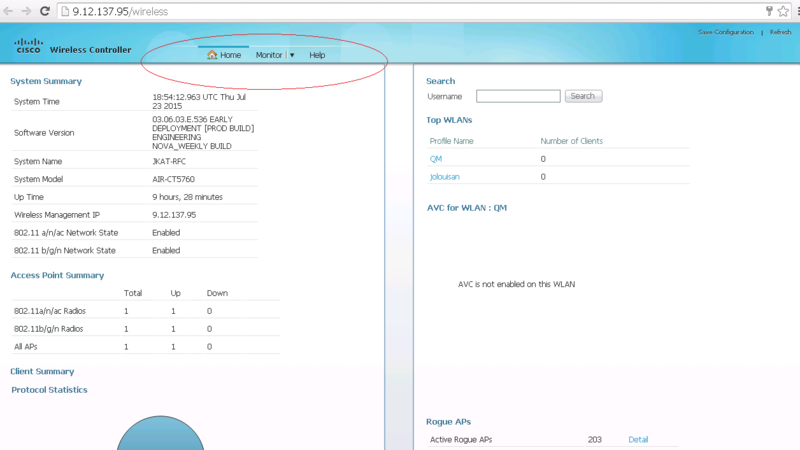
Task: Click the browser back arrow
Action: click(9, 11)
